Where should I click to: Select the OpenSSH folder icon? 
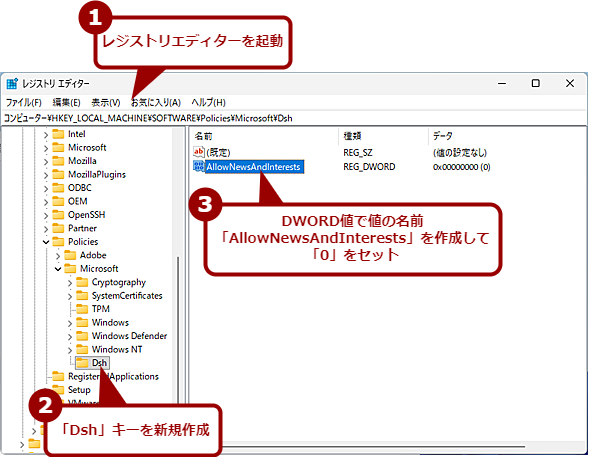pos(58,215)
